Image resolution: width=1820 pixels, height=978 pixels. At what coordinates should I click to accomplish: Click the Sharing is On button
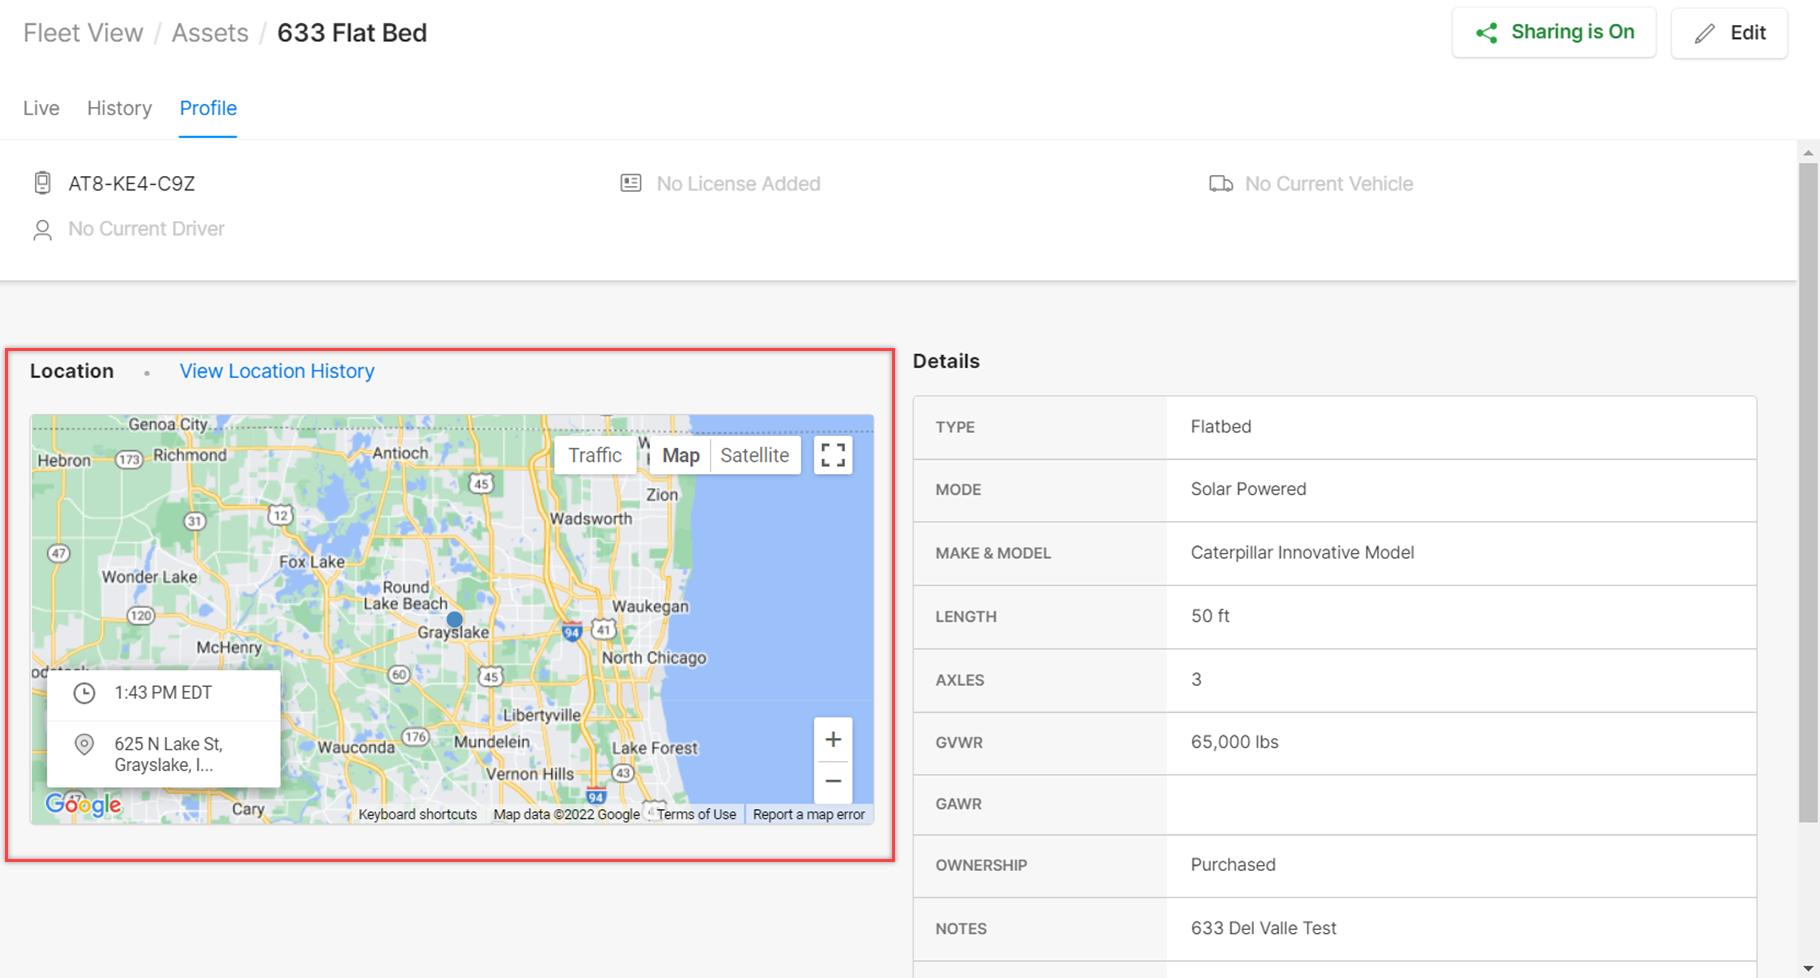tap(1554, 33)
